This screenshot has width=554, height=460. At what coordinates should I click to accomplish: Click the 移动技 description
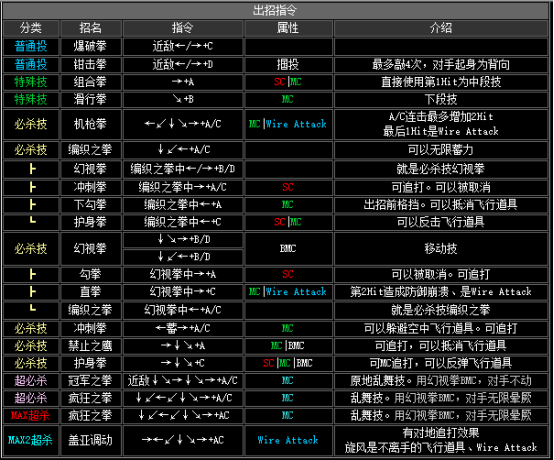click(441, 248)
